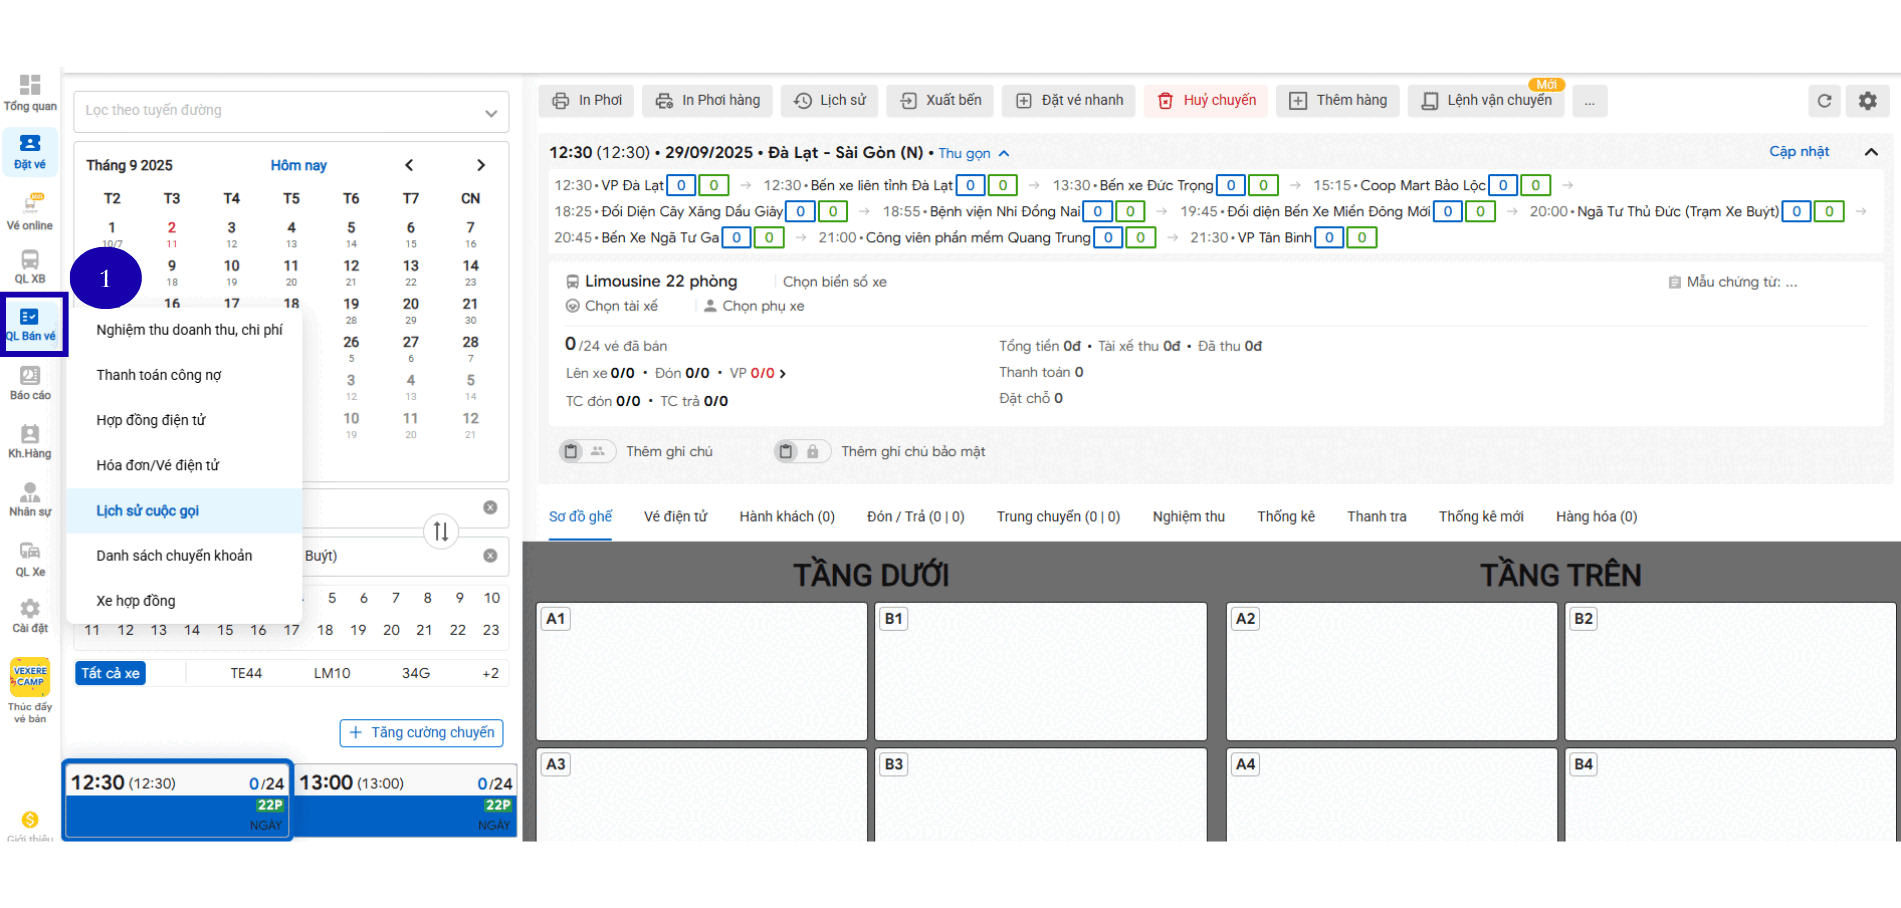Open the Lọc theo tuyến đường dropdown

tap(291, 111)
